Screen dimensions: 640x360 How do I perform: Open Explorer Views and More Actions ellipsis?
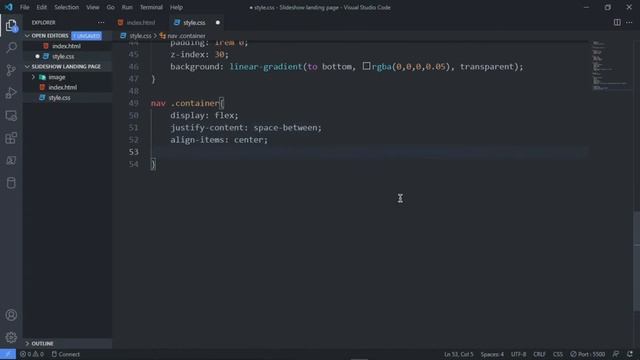coord(101,22)
